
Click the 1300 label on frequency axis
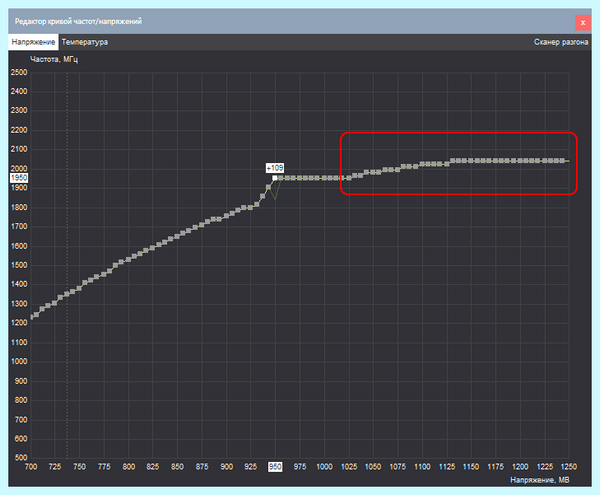(19, 304)
